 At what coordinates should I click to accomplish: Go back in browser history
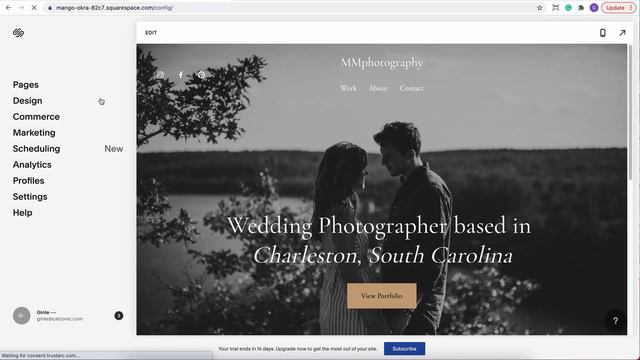point(8,8)
